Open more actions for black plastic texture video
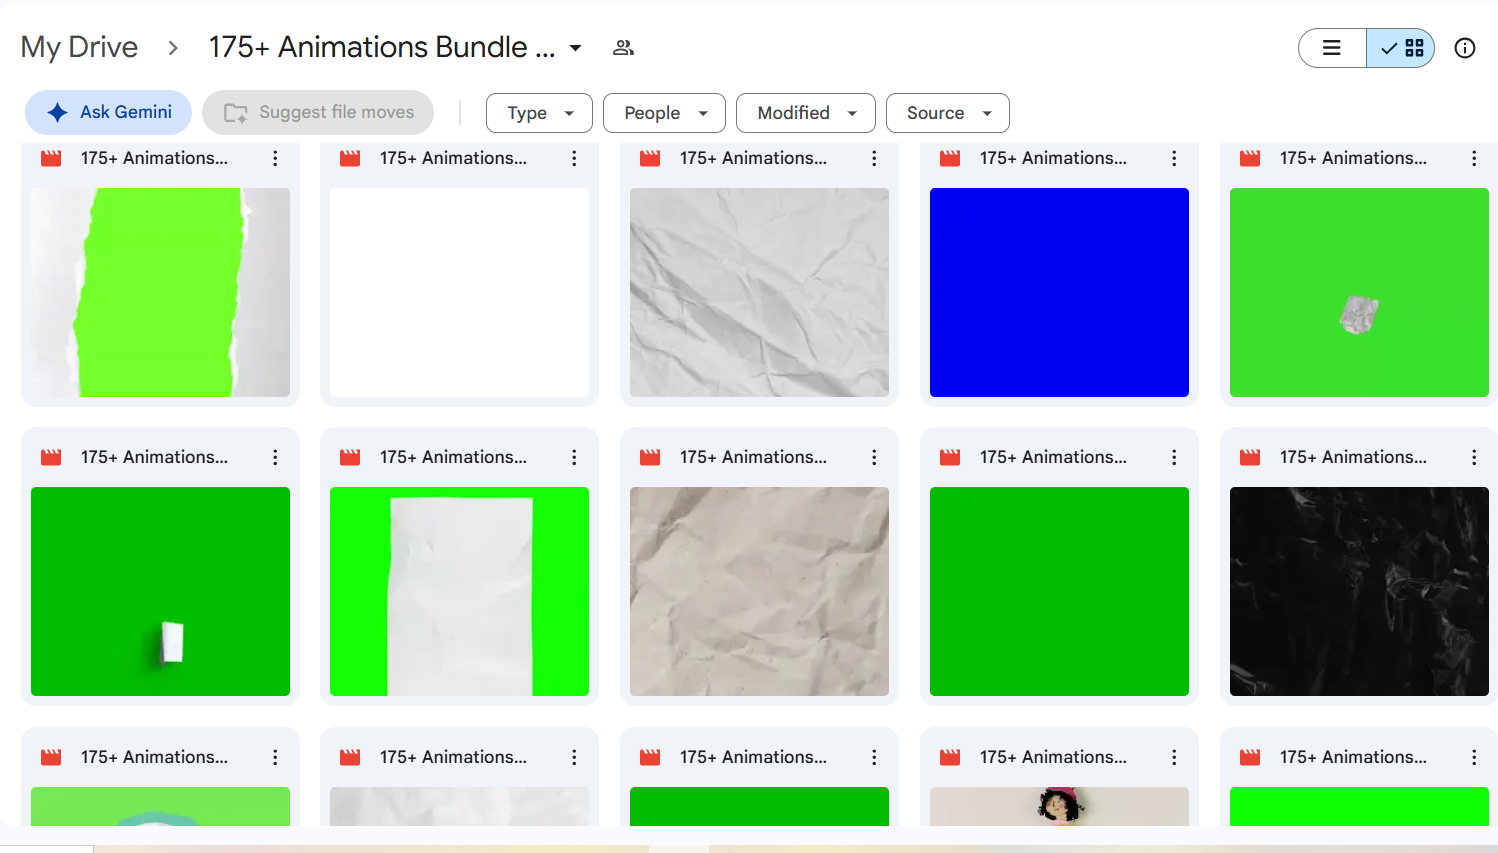1498x853 pixels. (x=1474, y=457)
